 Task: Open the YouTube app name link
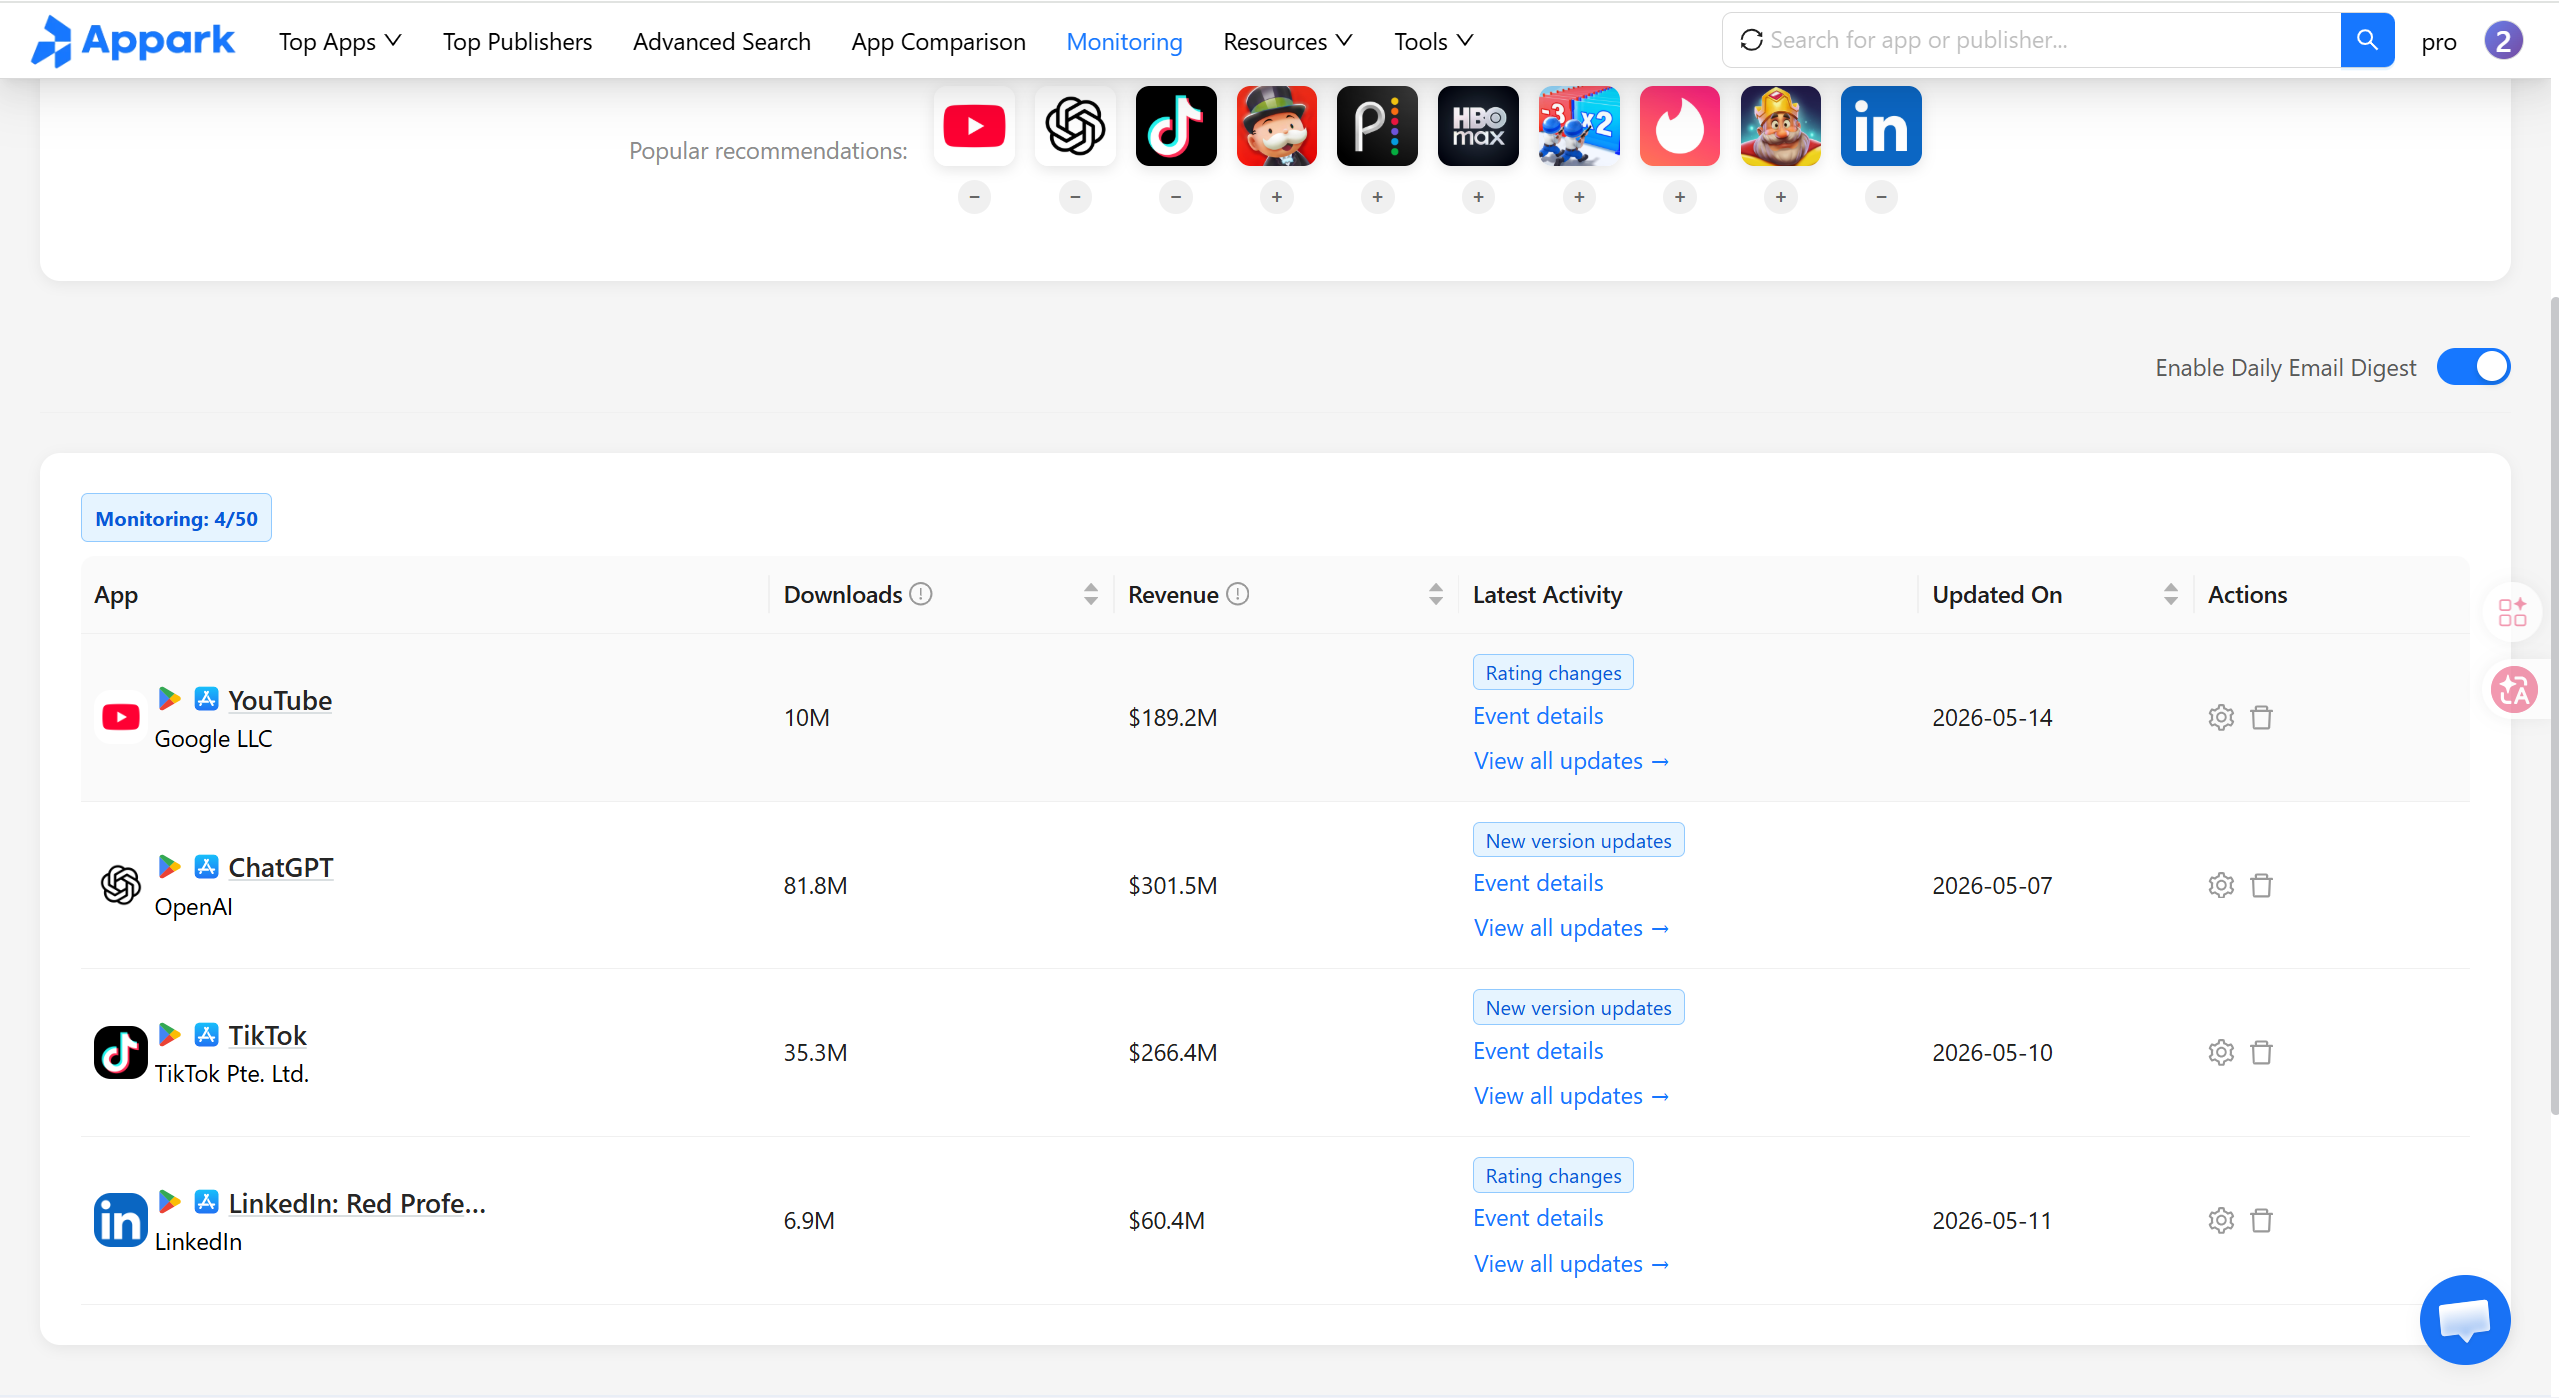280,700
